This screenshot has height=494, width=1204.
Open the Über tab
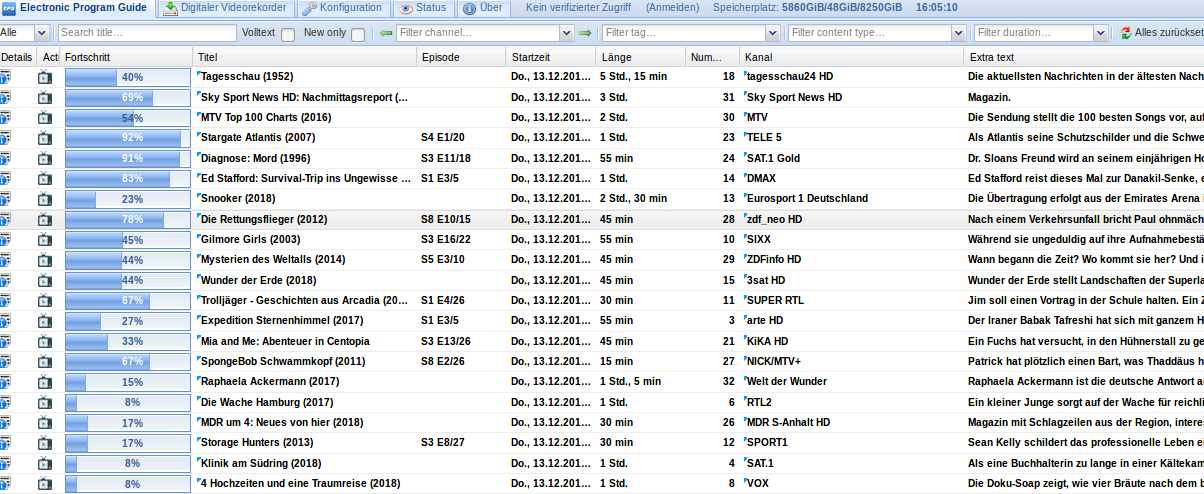tap(483, 8)
